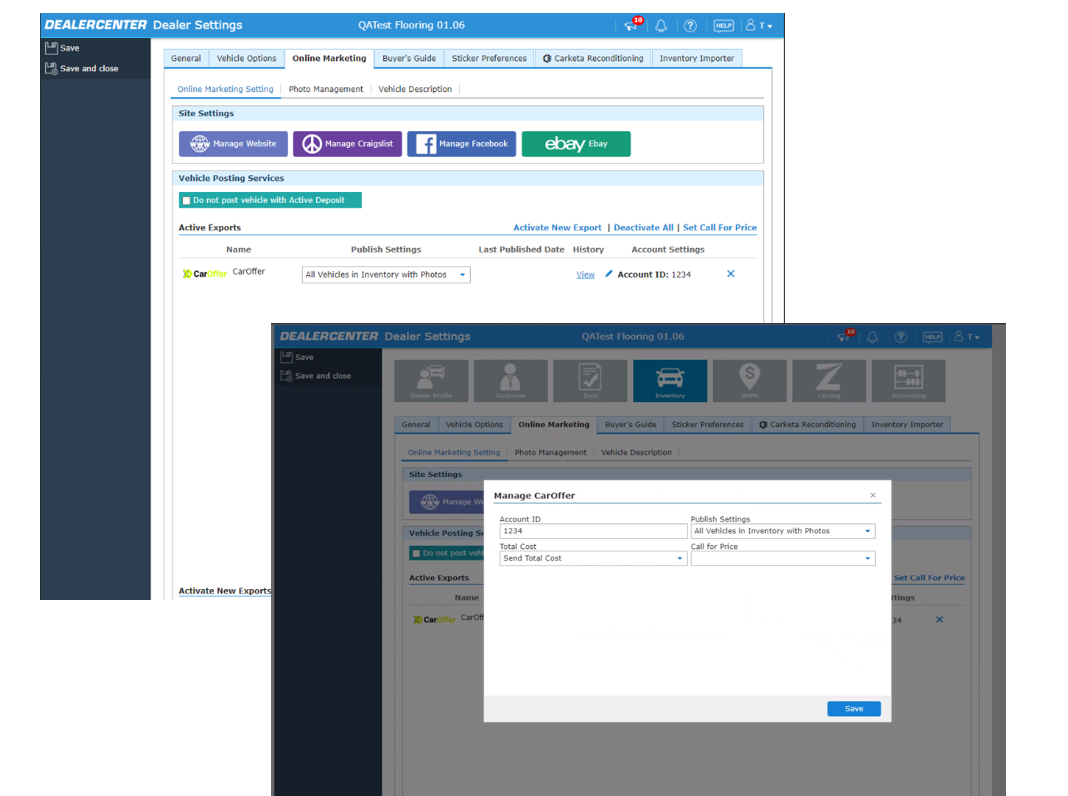Click pencil edit icon beside Account ID 1234

pyautogui.click(x=609, y=274)
